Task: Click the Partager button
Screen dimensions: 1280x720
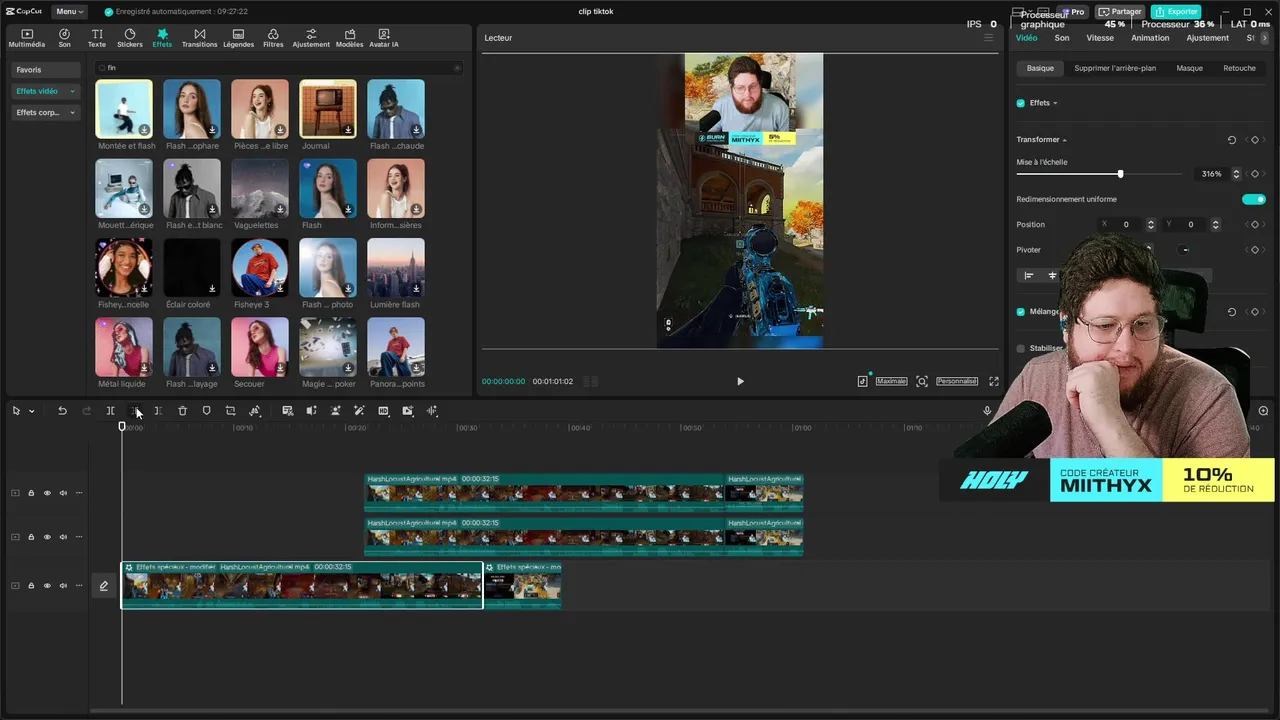Action: (x=1120, y=12)
